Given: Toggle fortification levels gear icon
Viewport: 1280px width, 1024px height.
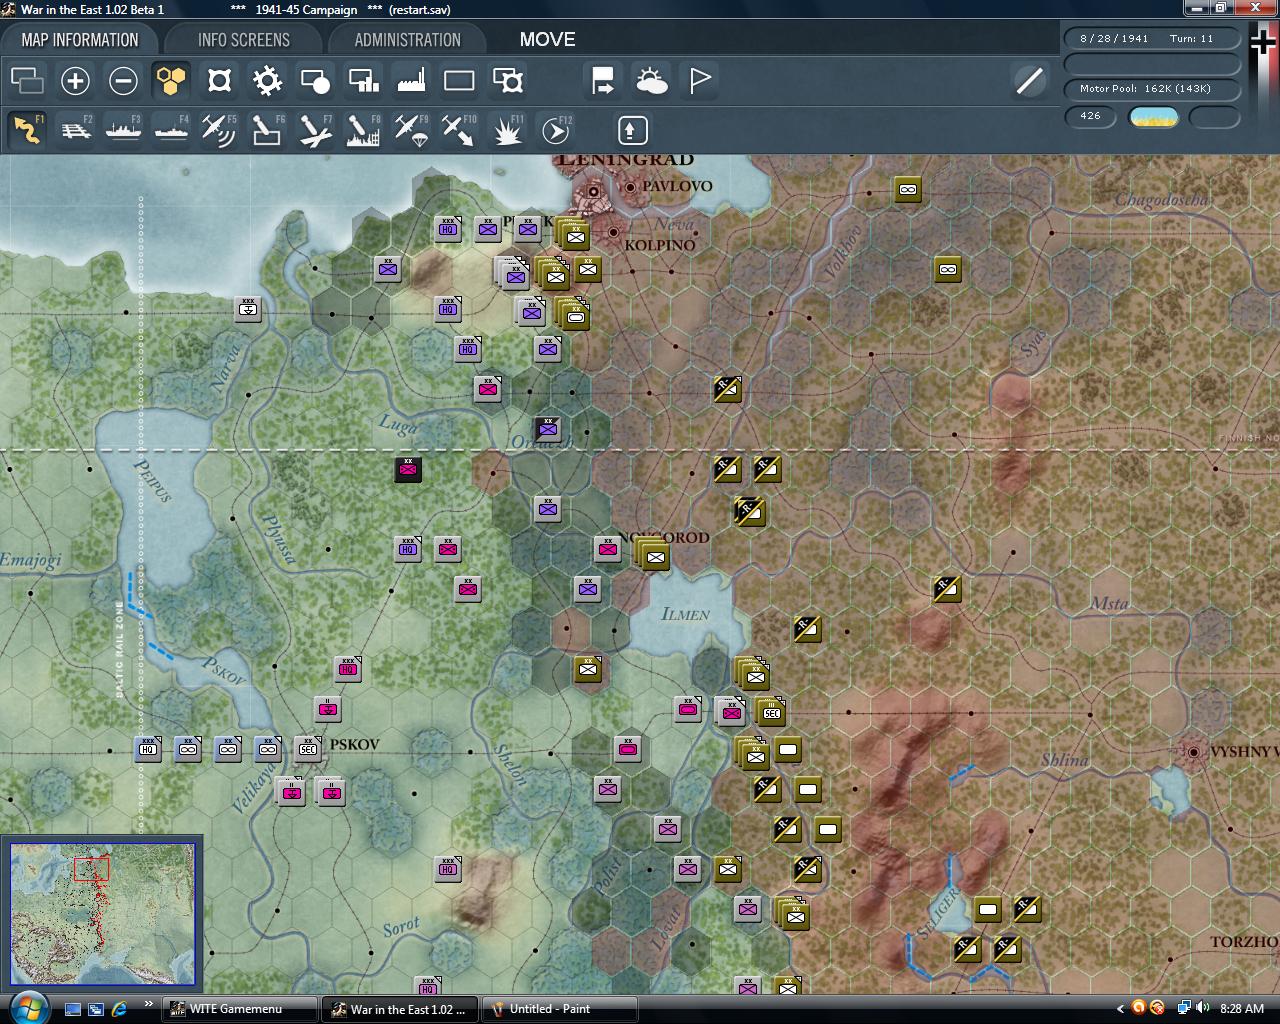Looking at the screenshot, I should pyautogui.click(x=267, y=80).
